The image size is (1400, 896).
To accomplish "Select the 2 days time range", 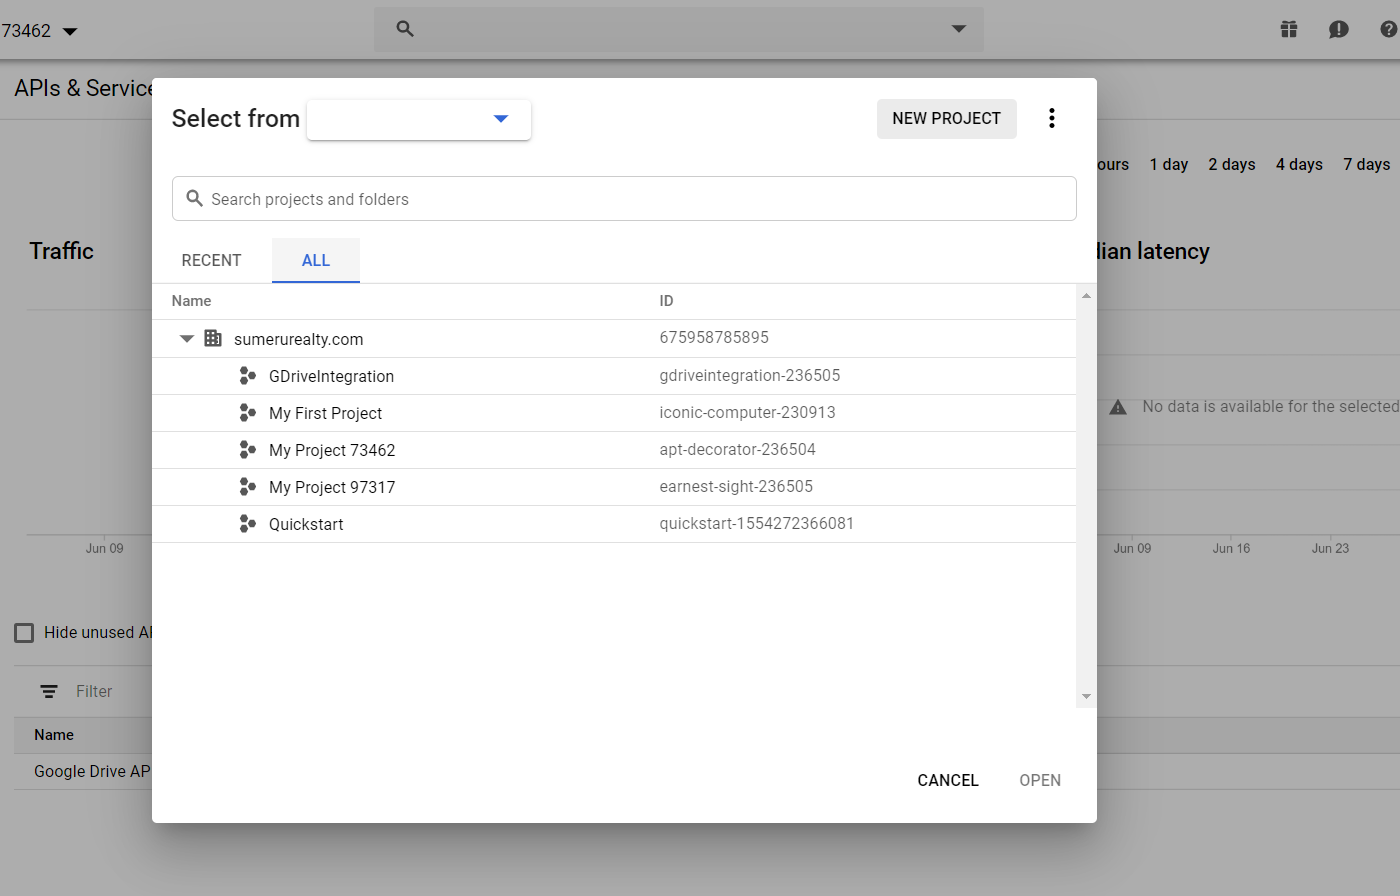I will tap(1232, 164).
